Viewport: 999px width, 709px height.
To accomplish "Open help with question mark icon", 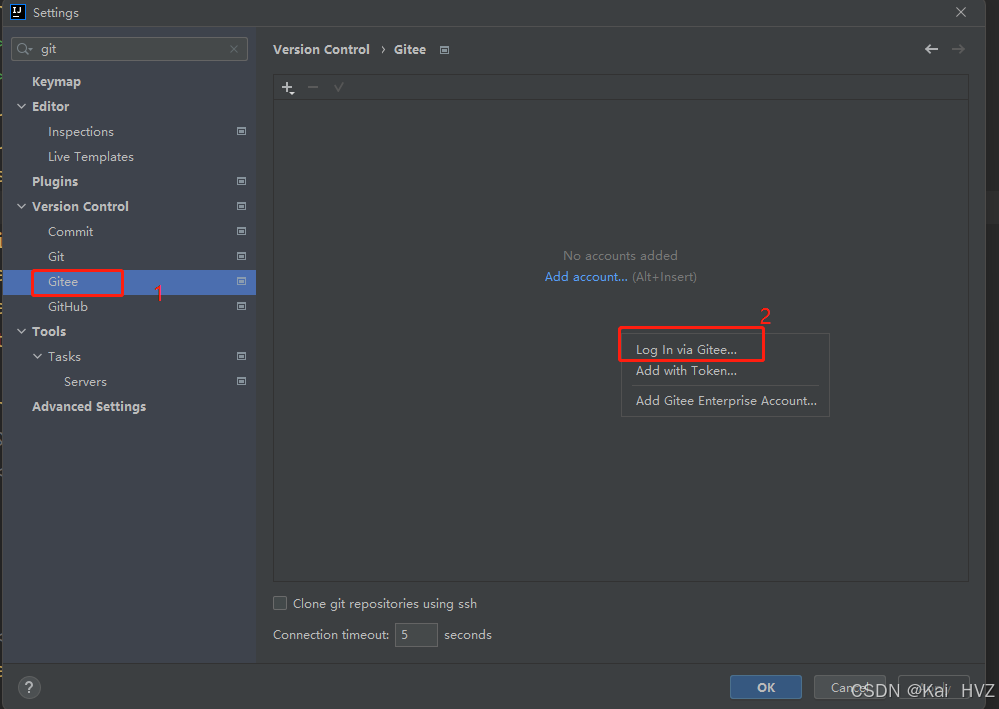I will tap(29, 687).
